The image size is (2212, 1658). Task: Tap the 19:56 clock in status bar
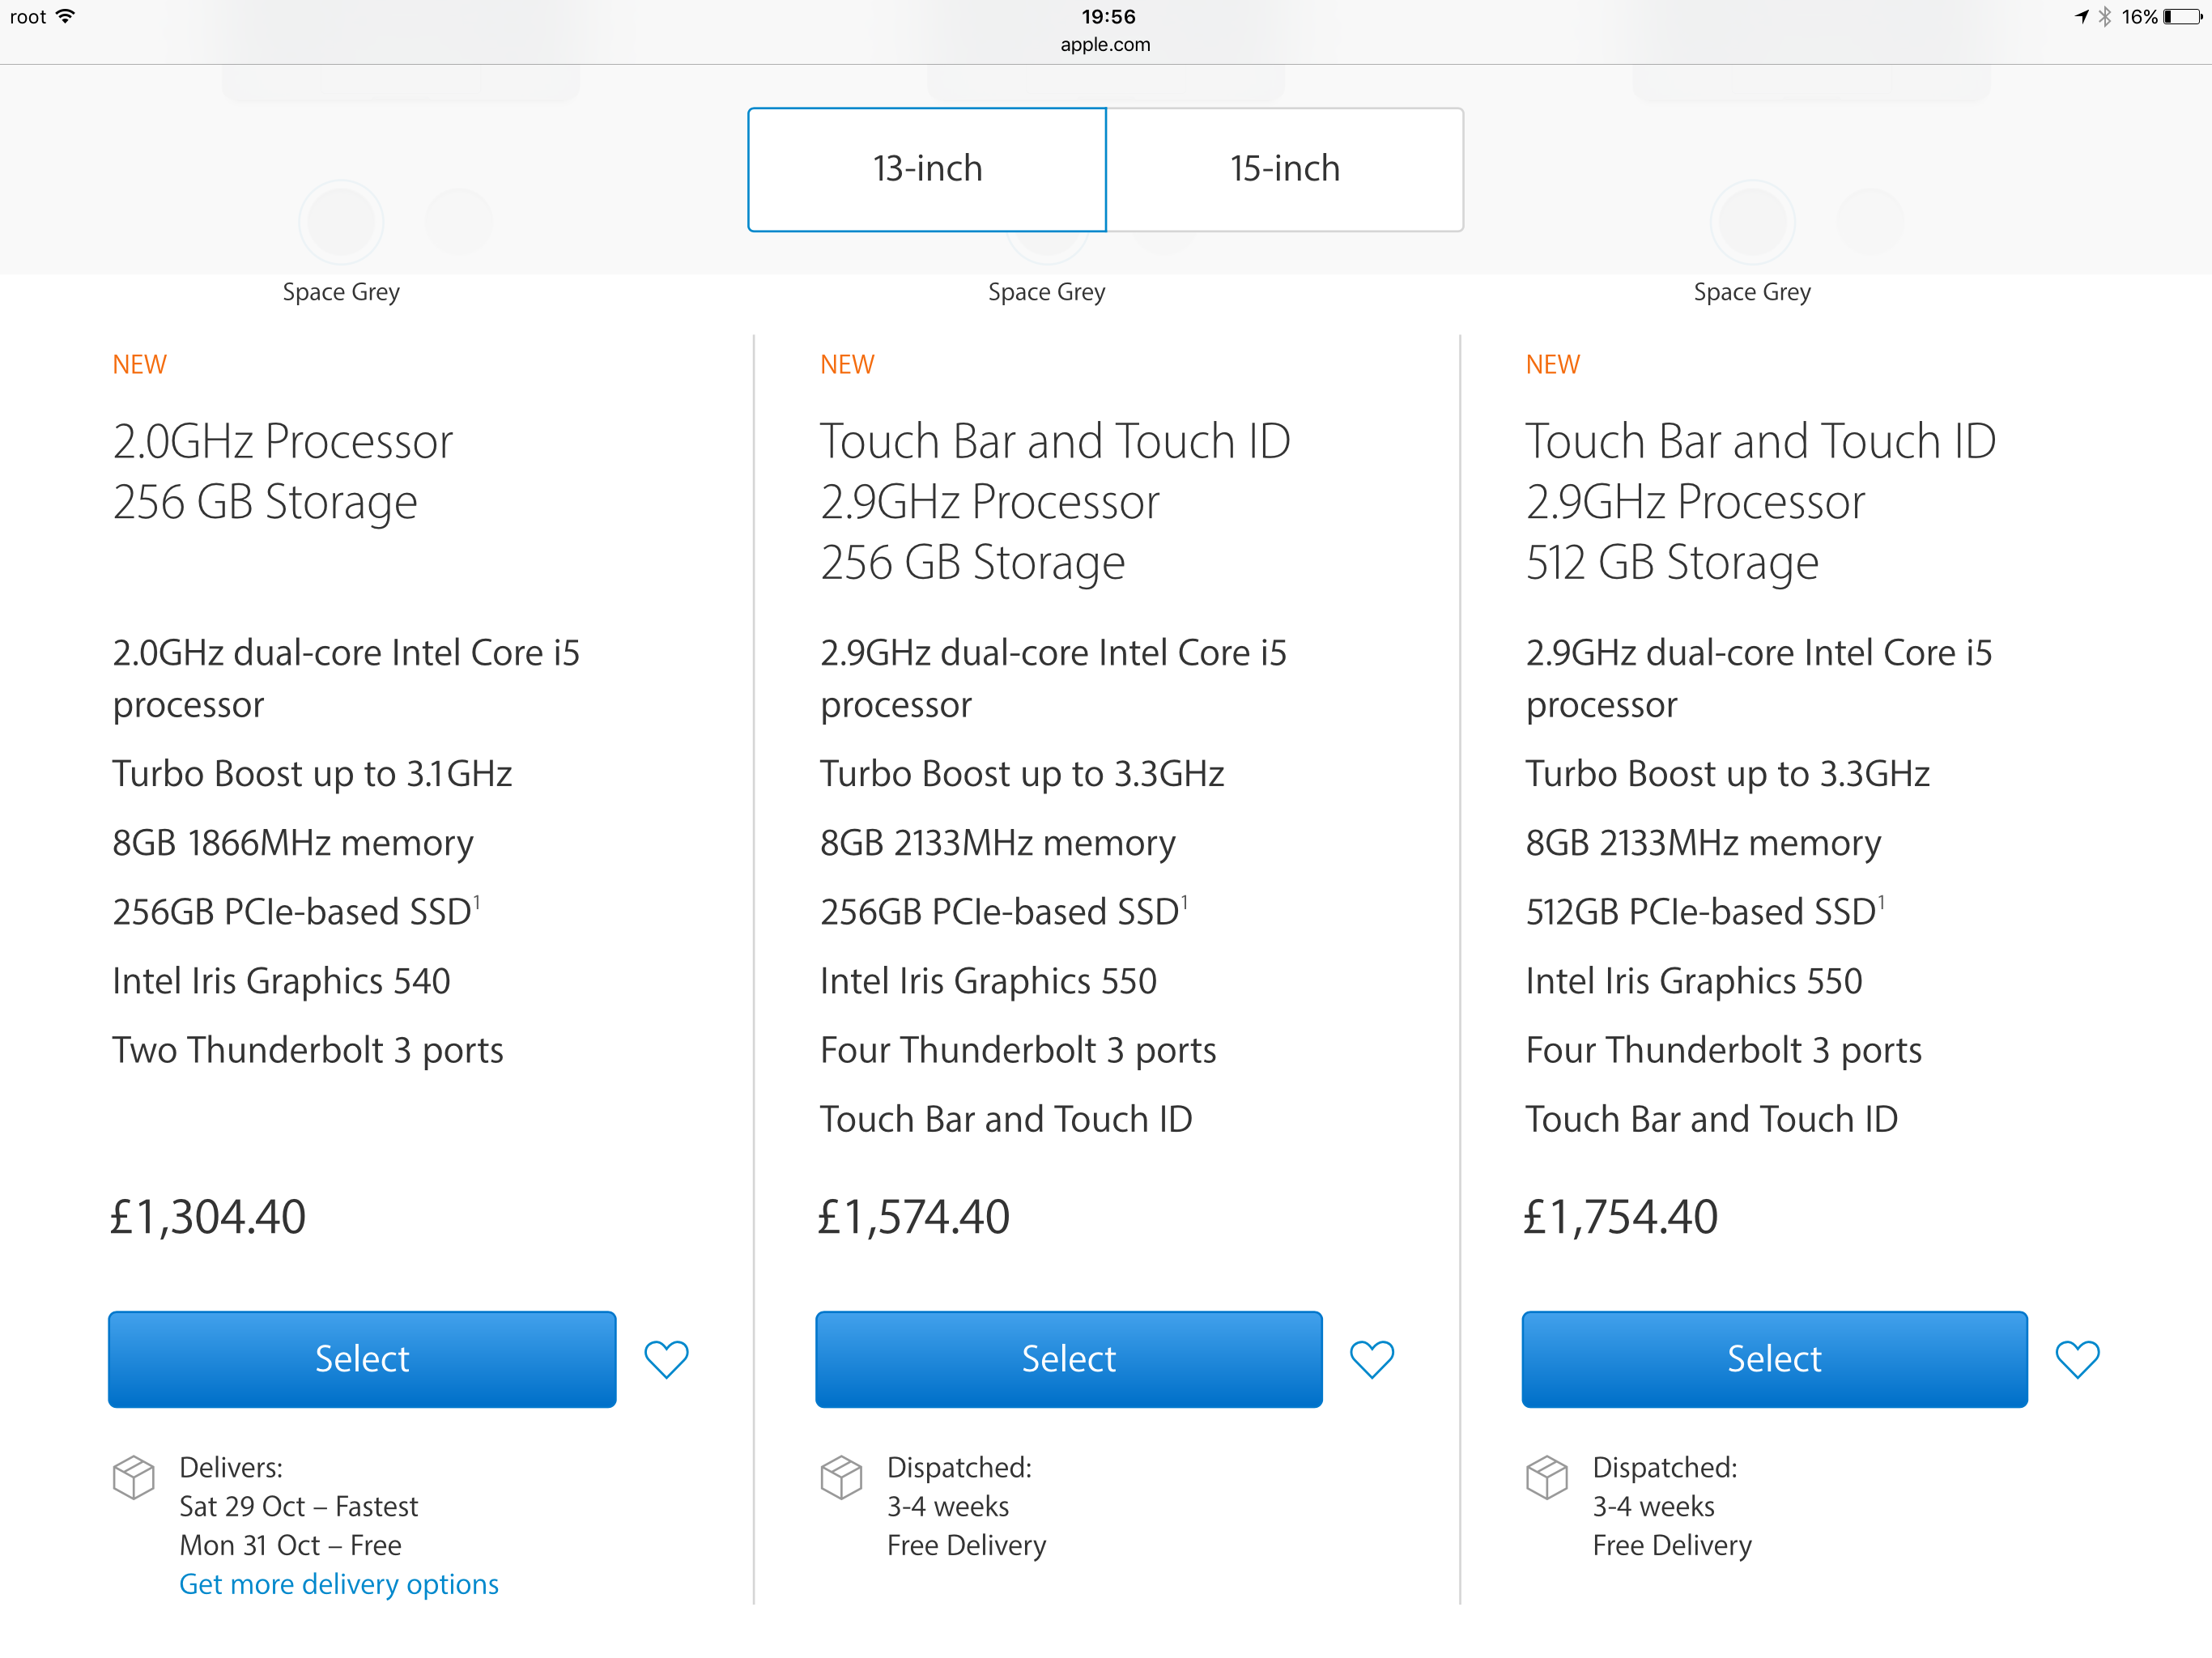(1108, 17)
